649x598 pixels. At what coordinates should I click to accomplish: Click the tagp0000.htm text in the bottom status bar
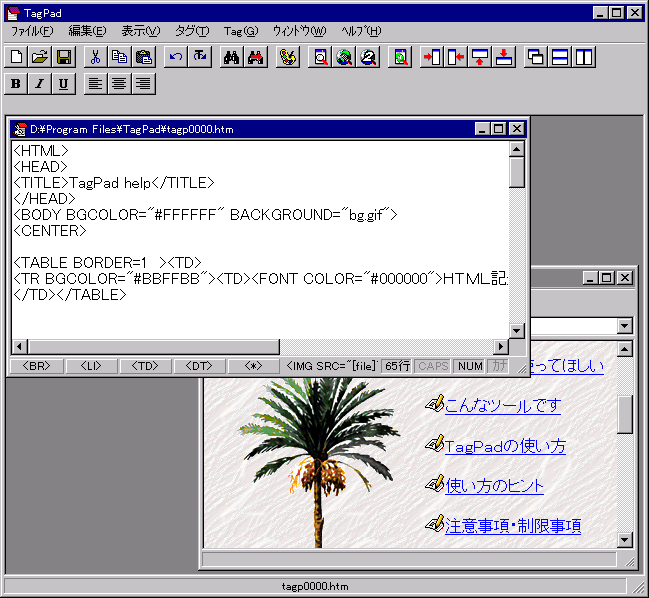[315, 586]
